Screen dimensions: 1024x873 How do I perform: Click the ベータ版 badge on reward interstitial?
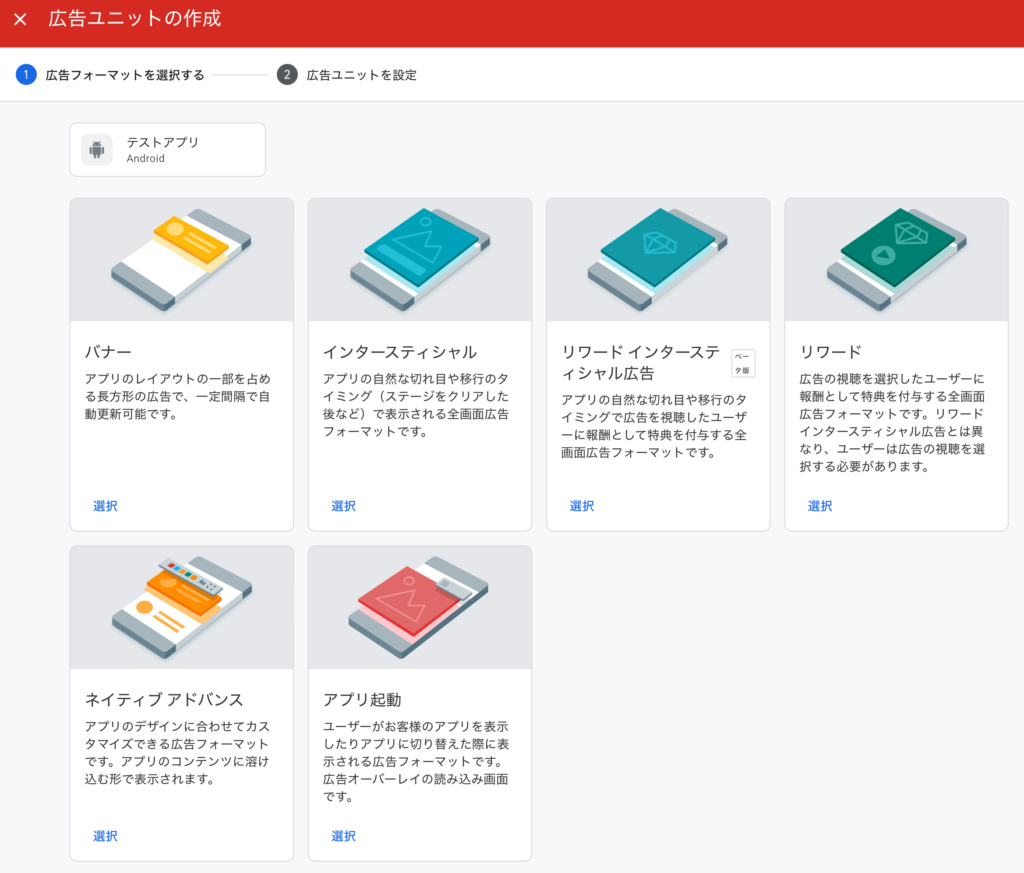click(743, 364)
